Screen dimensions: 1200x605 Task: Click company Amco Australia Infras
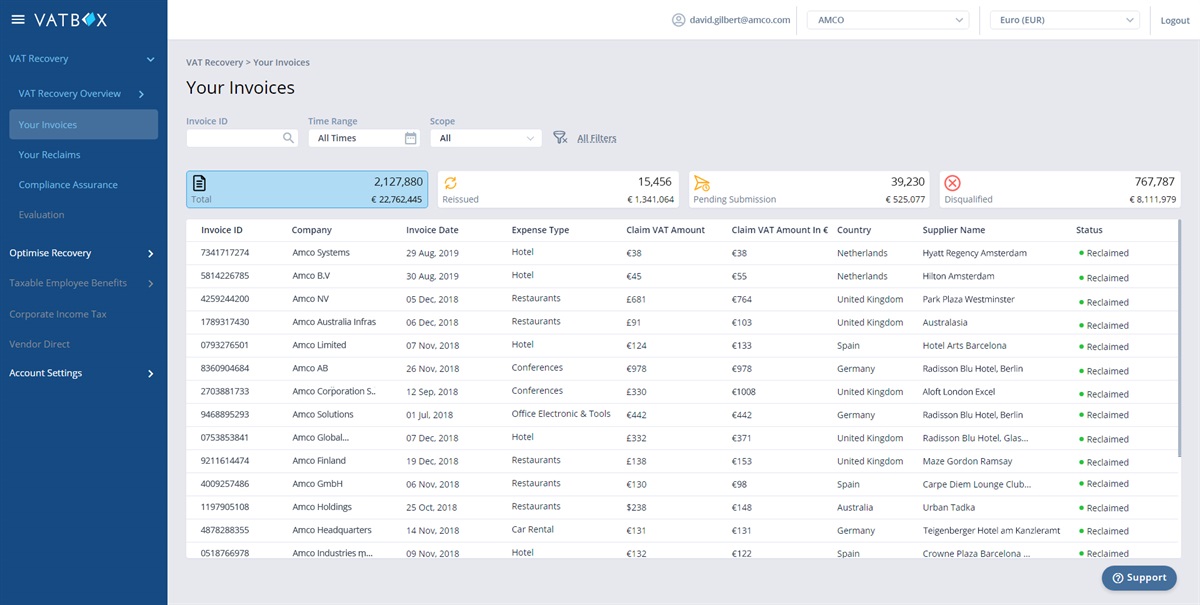tap(334, 322)
